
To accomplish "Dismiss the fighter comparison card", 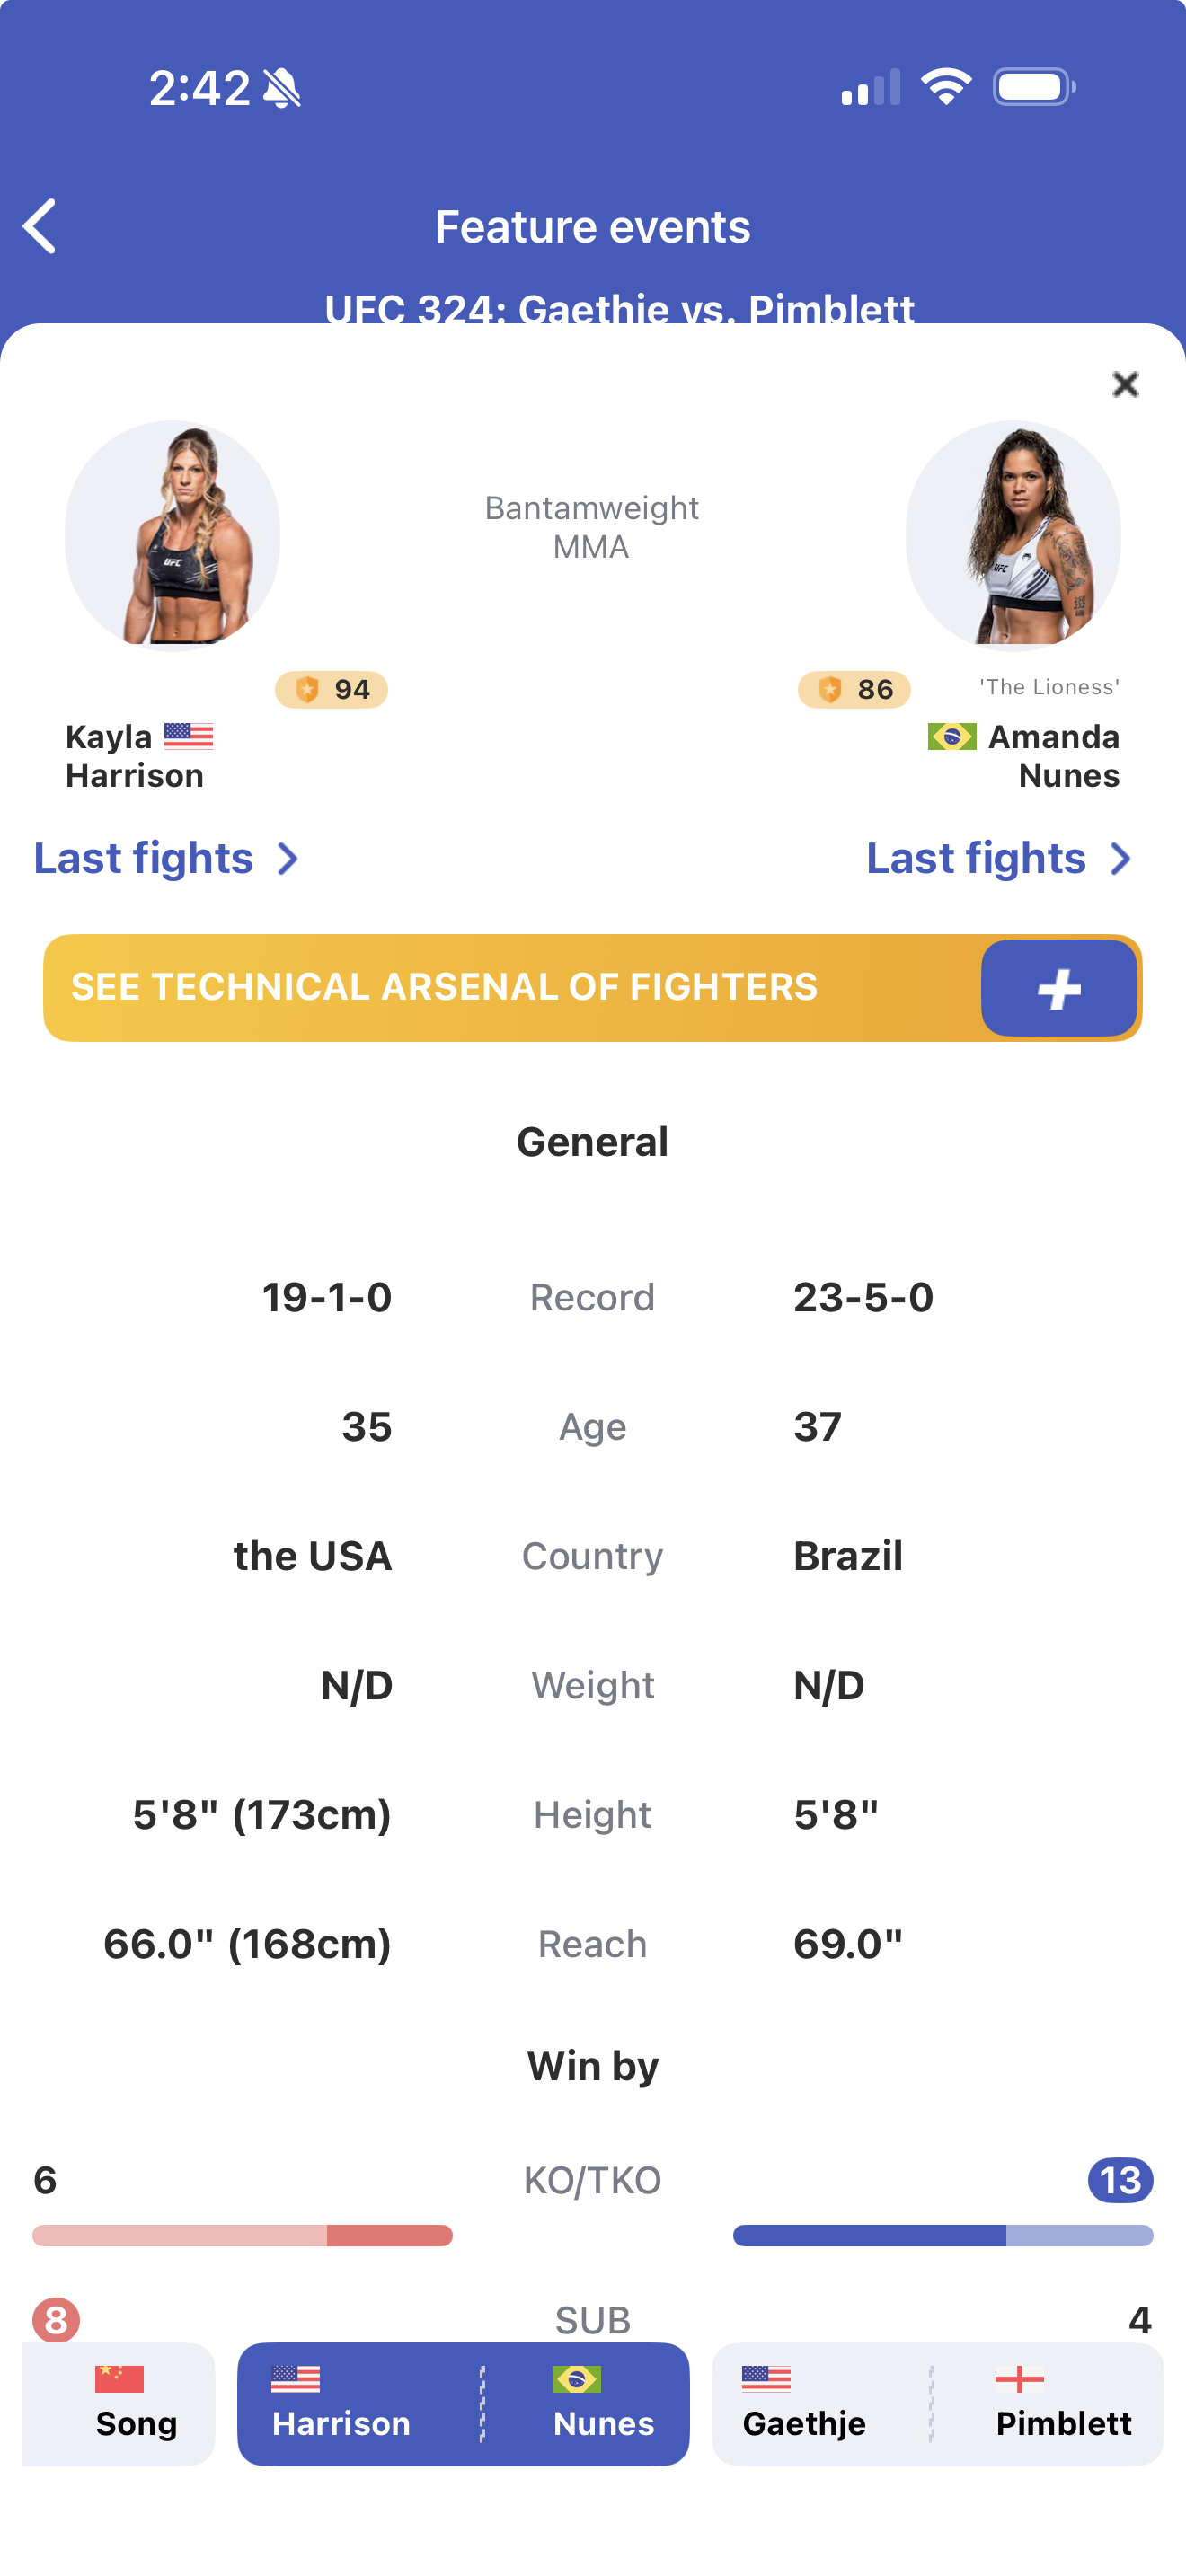I will click(1125, 384).
